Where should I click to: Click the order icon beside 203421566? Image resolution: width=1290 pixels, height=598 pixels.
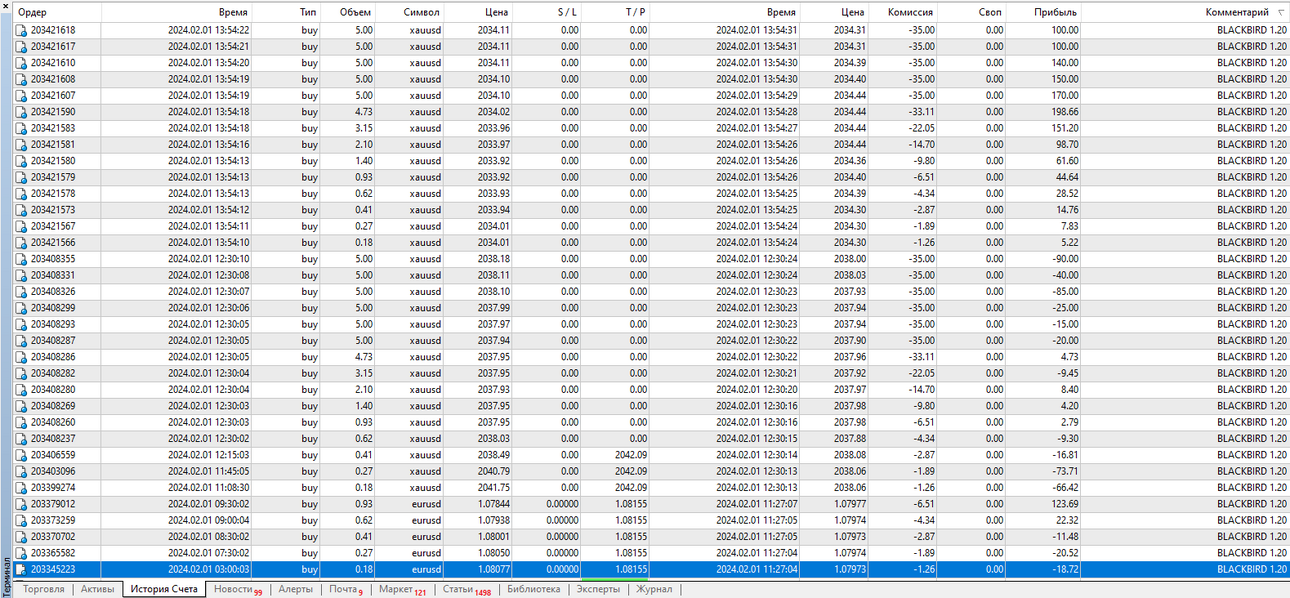click(21, 242)
